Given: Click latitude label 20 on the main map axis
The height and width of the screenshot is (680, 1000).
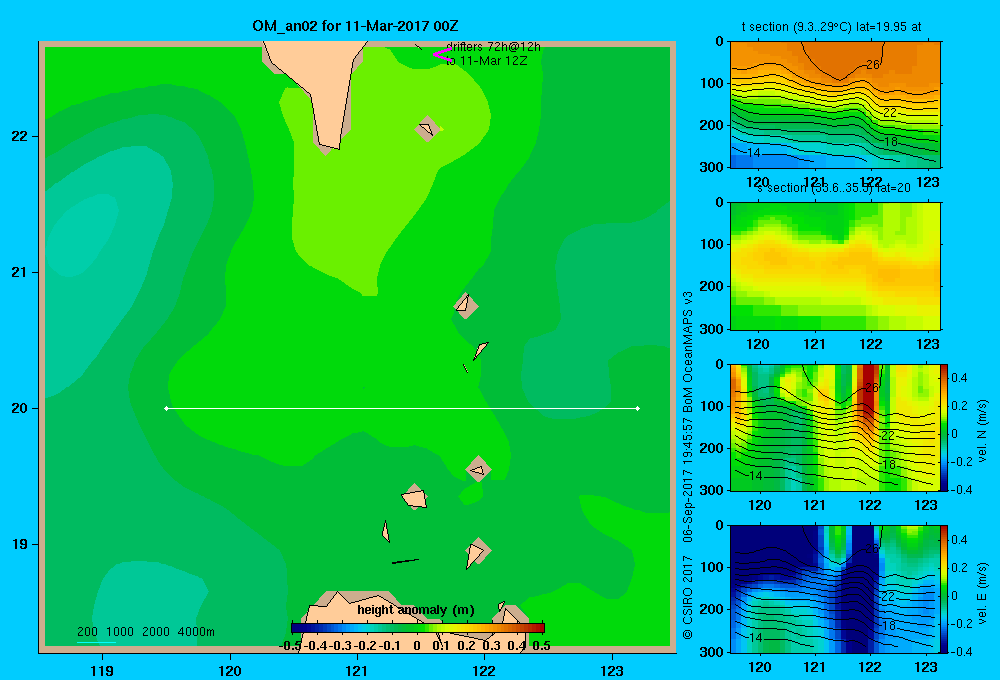Looking at the screenshot, I should click(20, 408).
